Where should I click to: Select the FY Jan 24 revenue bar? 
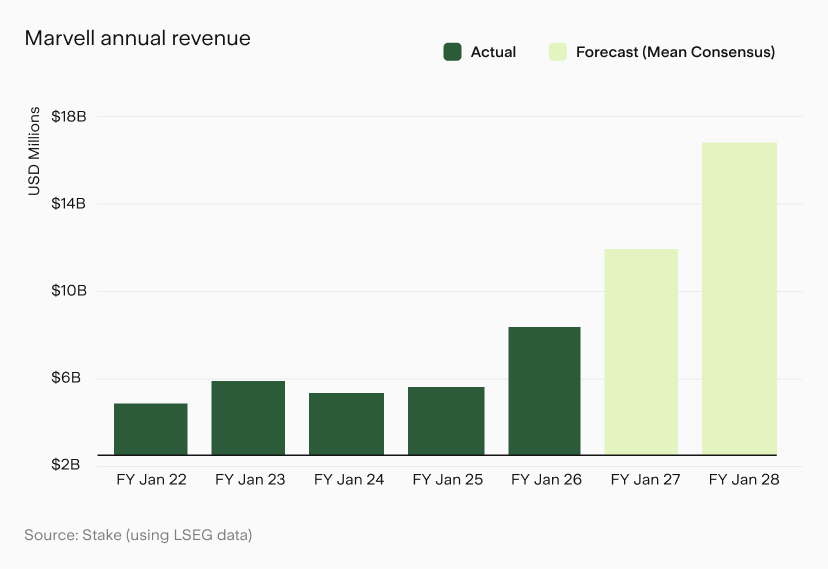click(x=346, y=424)
